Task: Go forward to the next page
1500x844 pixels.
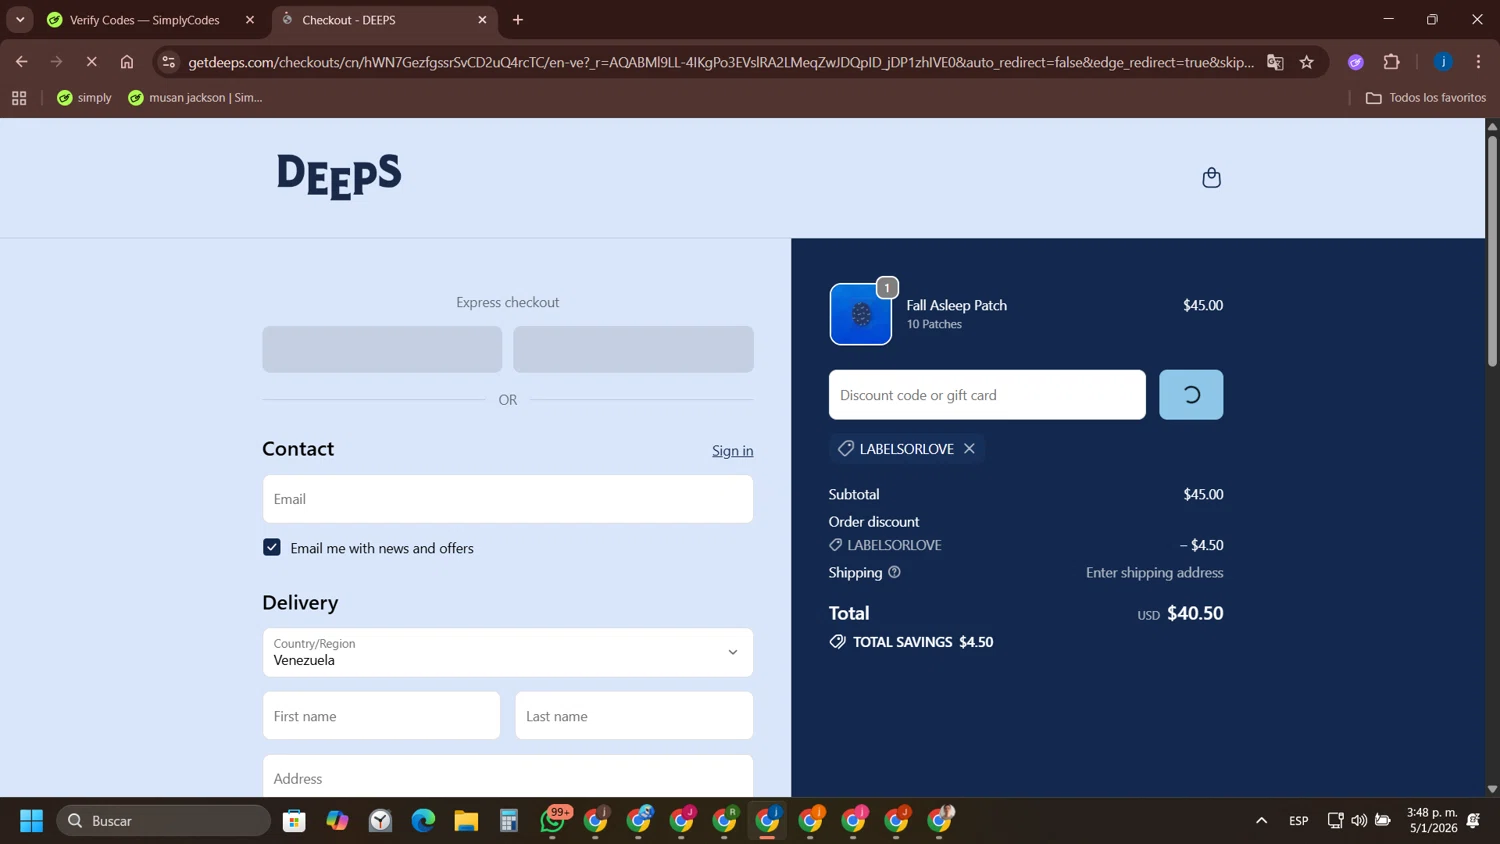Action: [56, 62]
